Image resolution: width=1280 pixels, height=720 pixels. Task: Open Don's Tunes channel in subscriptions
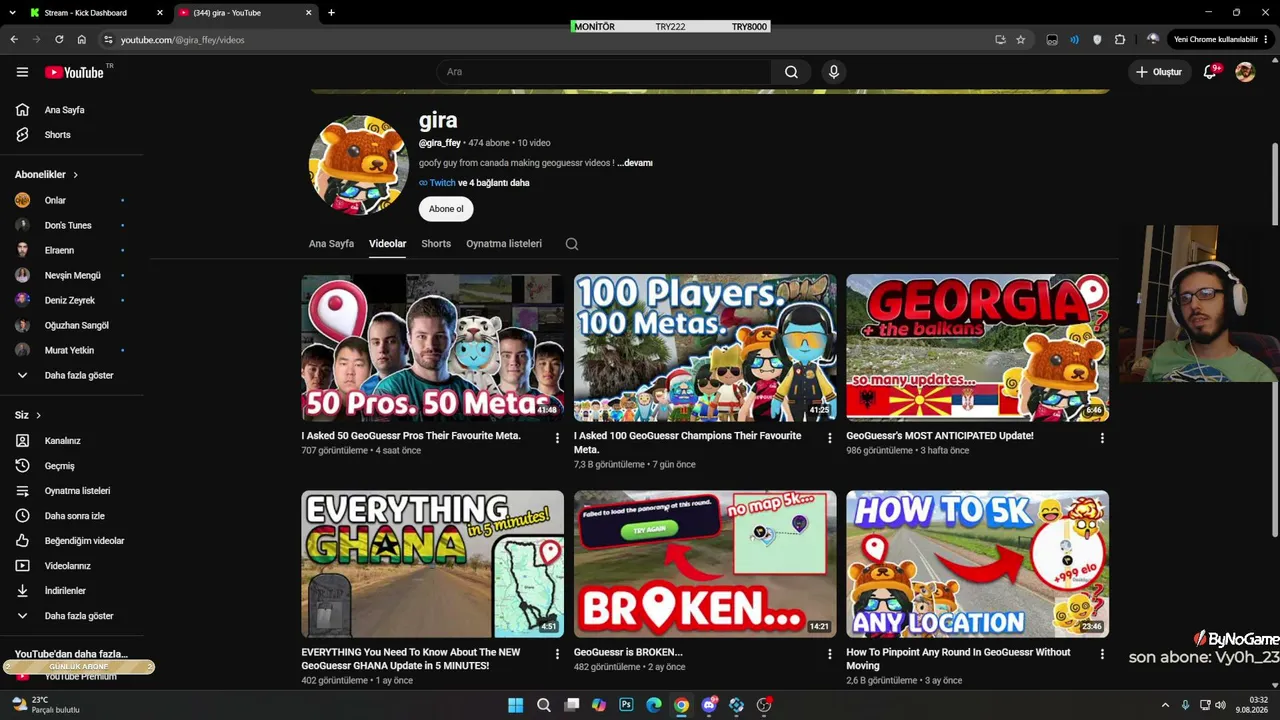[x=68, y=226]
